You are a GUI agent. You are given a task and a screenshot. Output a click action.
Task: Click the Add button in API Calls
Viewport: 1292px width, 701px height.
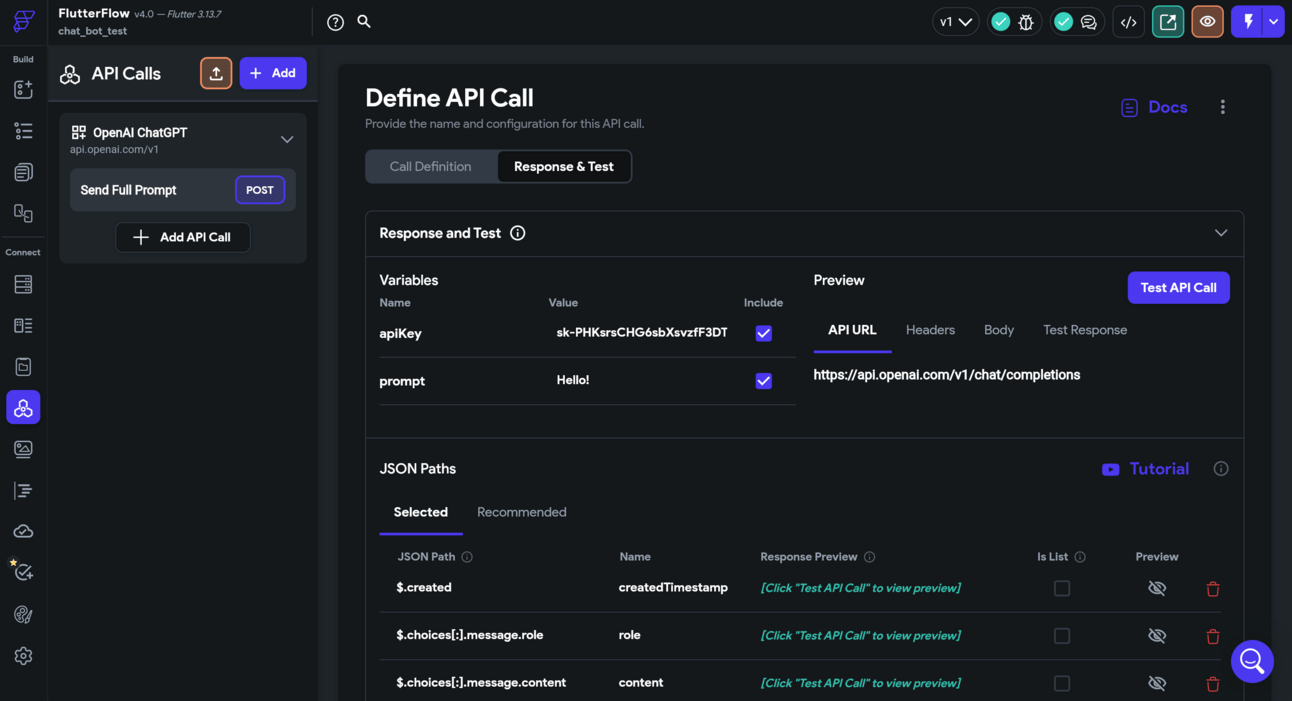point(273,73)
